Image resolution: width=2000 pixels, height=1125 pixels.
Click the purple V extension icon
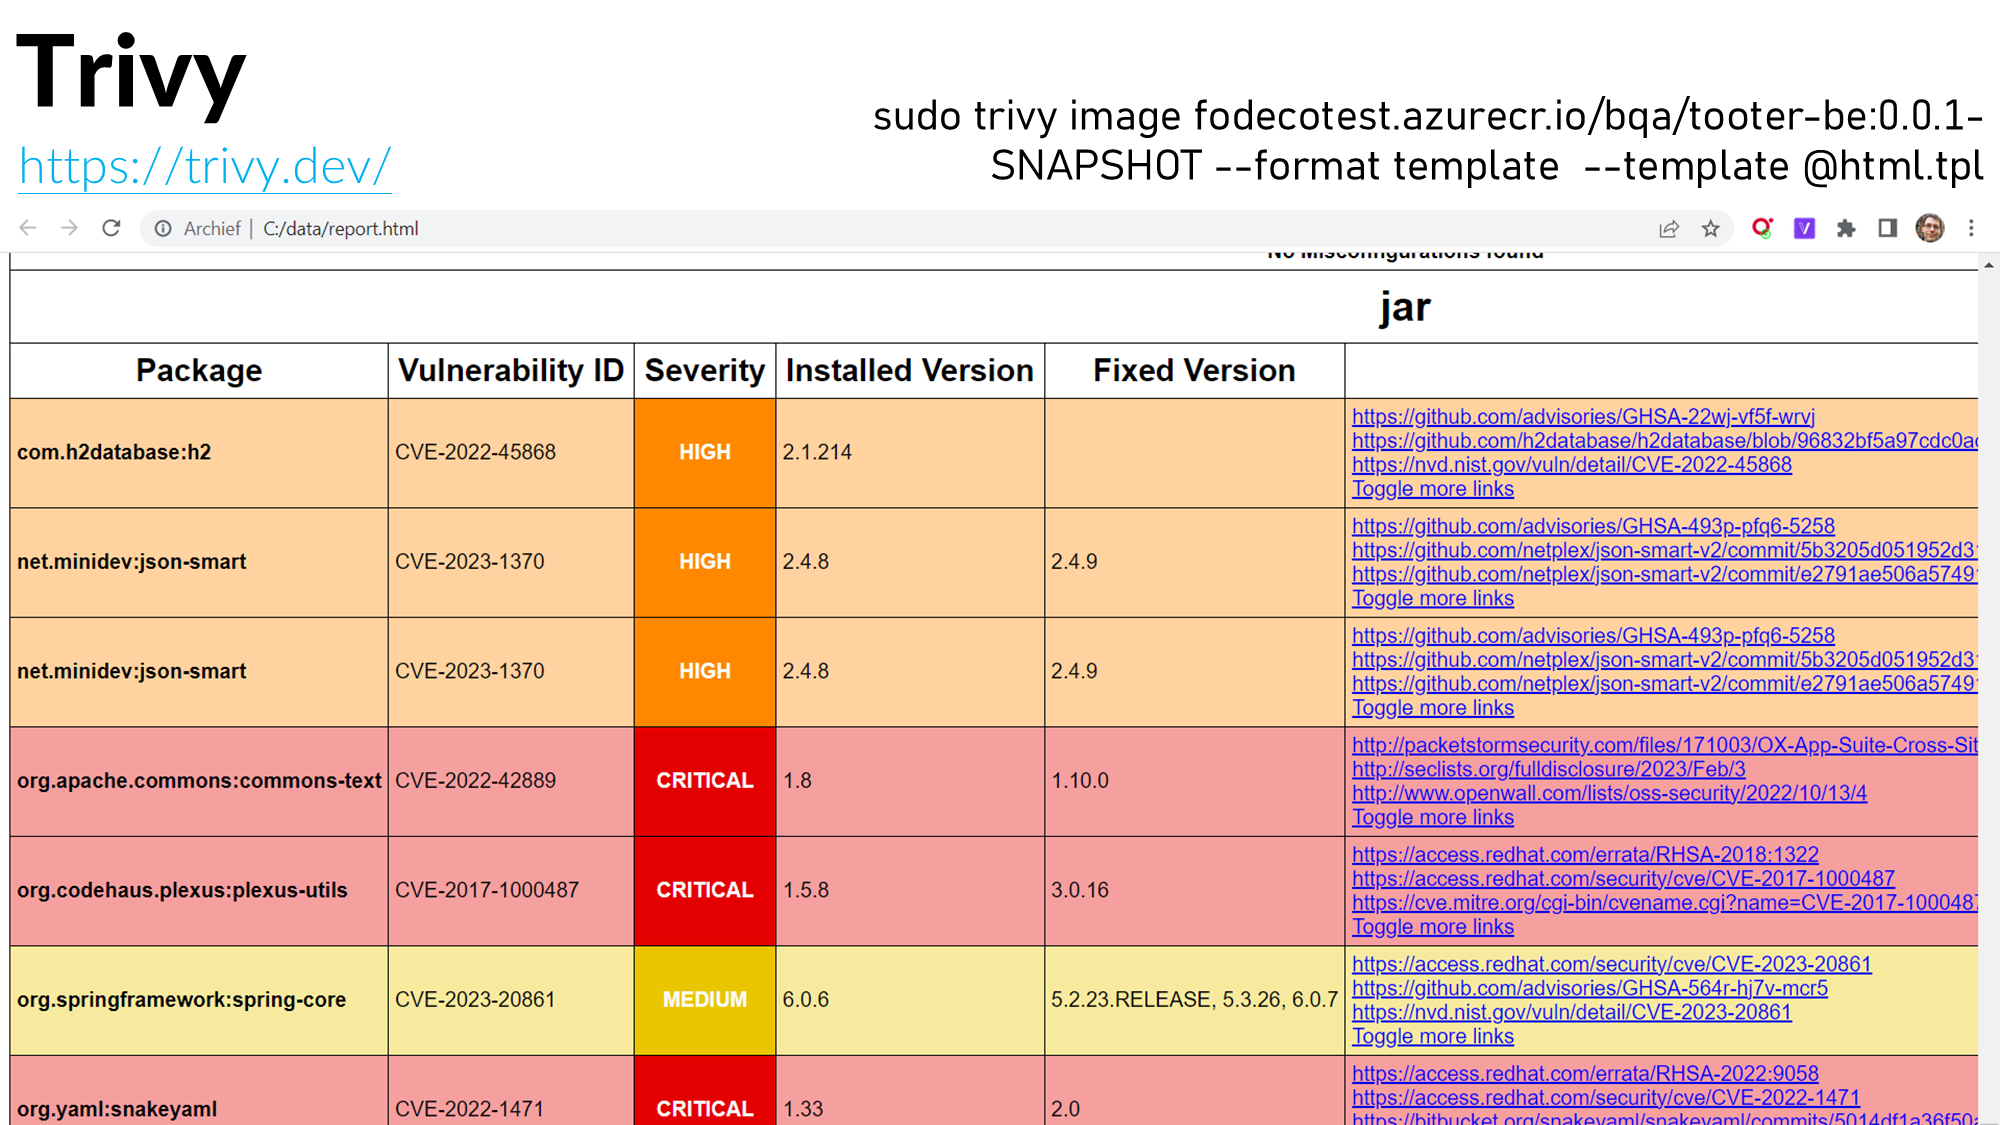[1804, 229]
